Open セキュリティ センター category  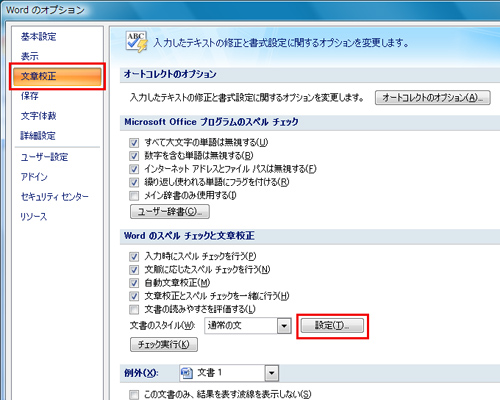point(55,197)
